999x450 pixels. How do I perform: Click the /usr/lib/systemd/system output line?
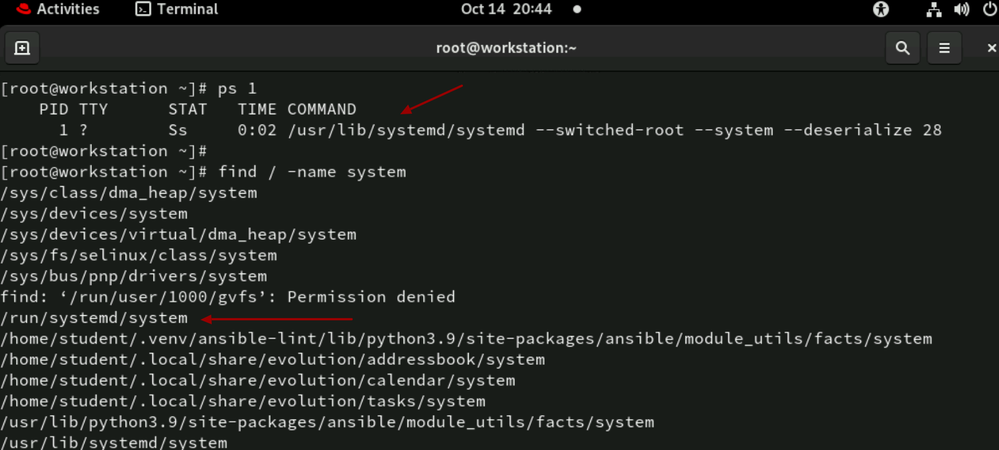(114, 442)
